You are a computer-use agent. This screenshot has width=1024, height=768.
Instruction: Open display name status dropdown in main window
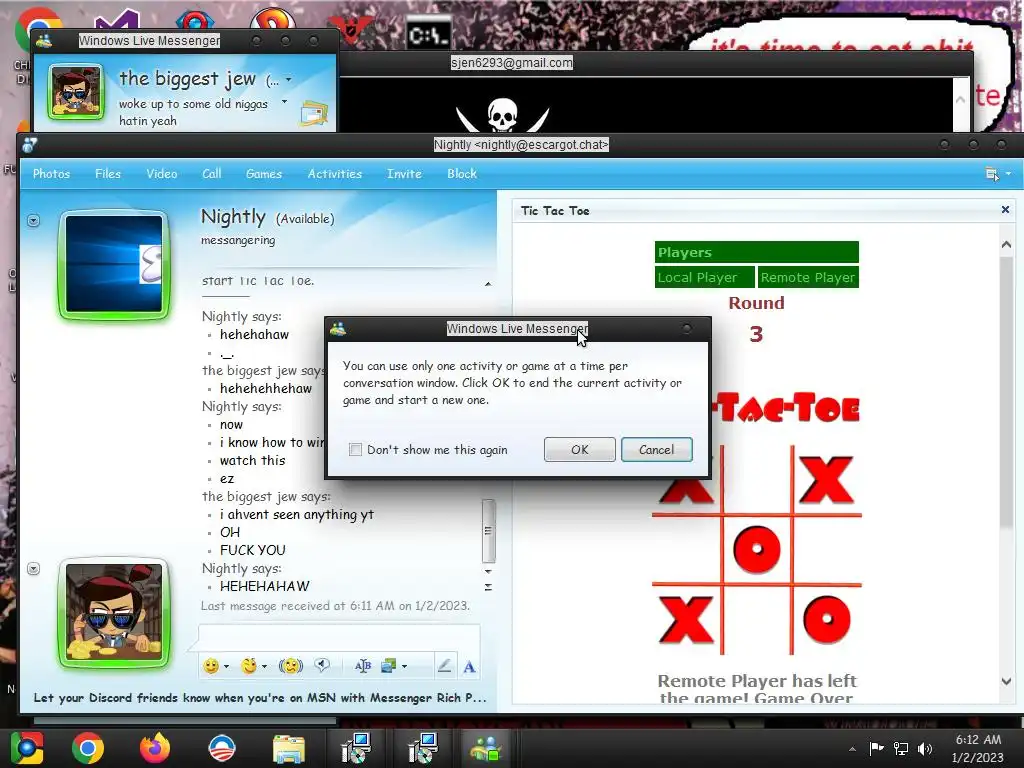(x=289, y=80)
